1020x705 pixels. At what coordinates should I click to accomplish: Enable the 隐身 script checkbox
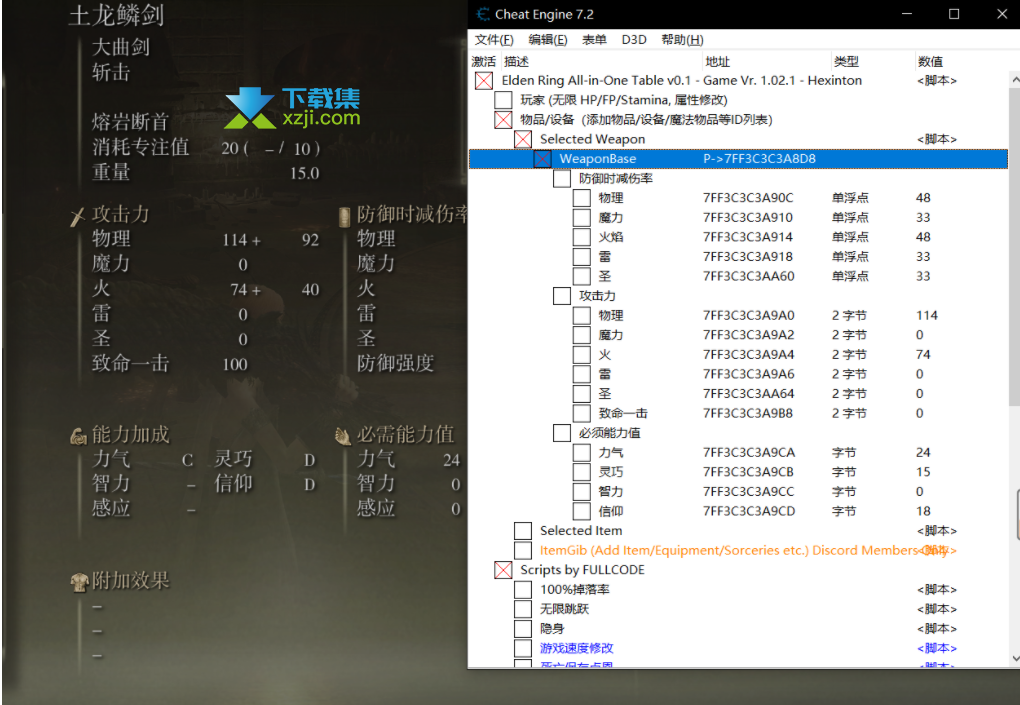[x=522, y=628]
